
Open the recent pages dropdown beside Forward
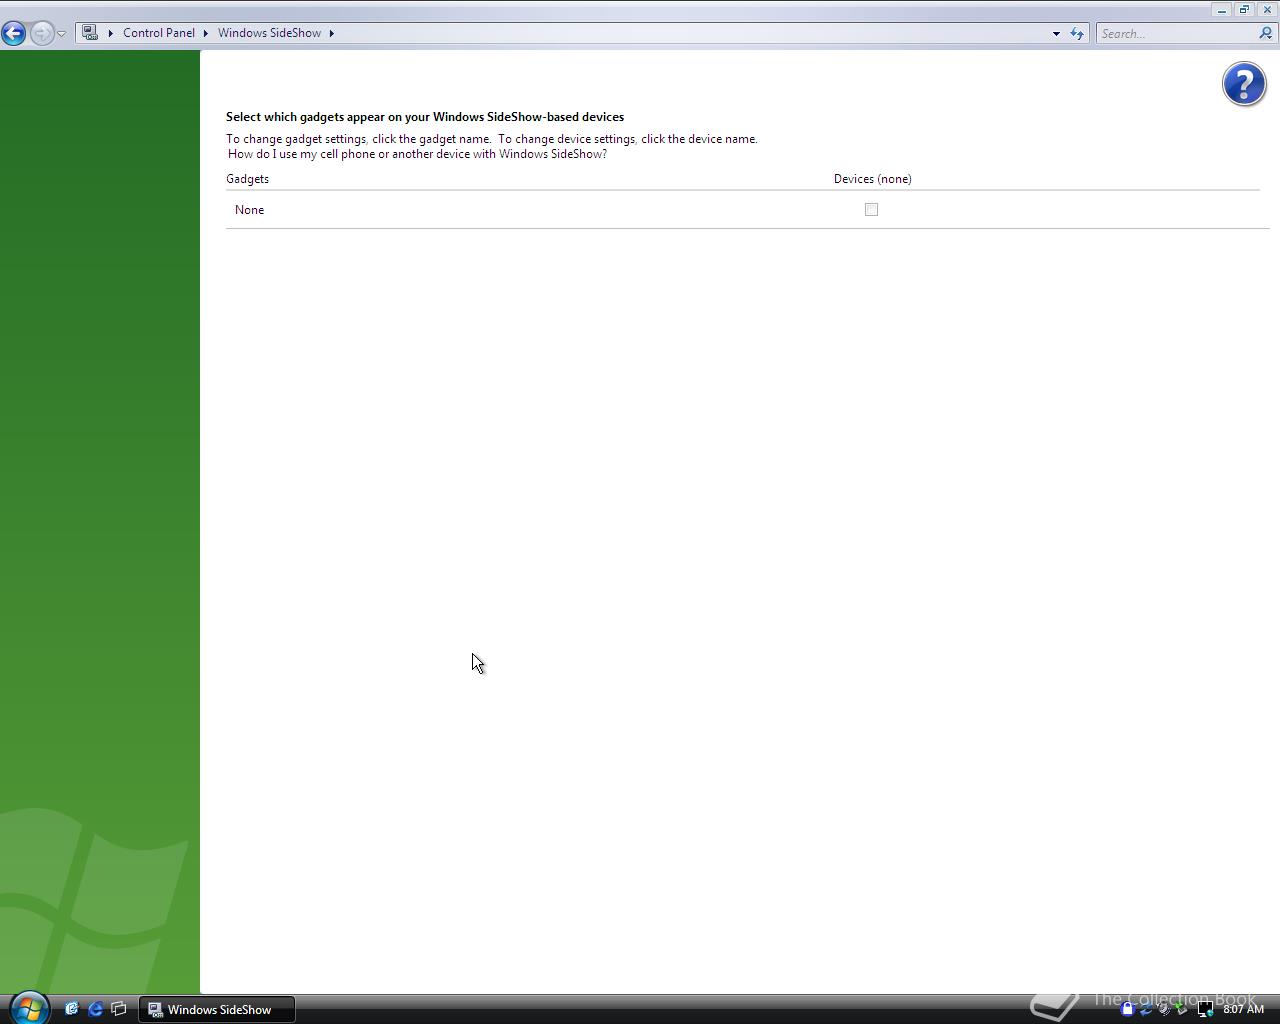[61, 34]
